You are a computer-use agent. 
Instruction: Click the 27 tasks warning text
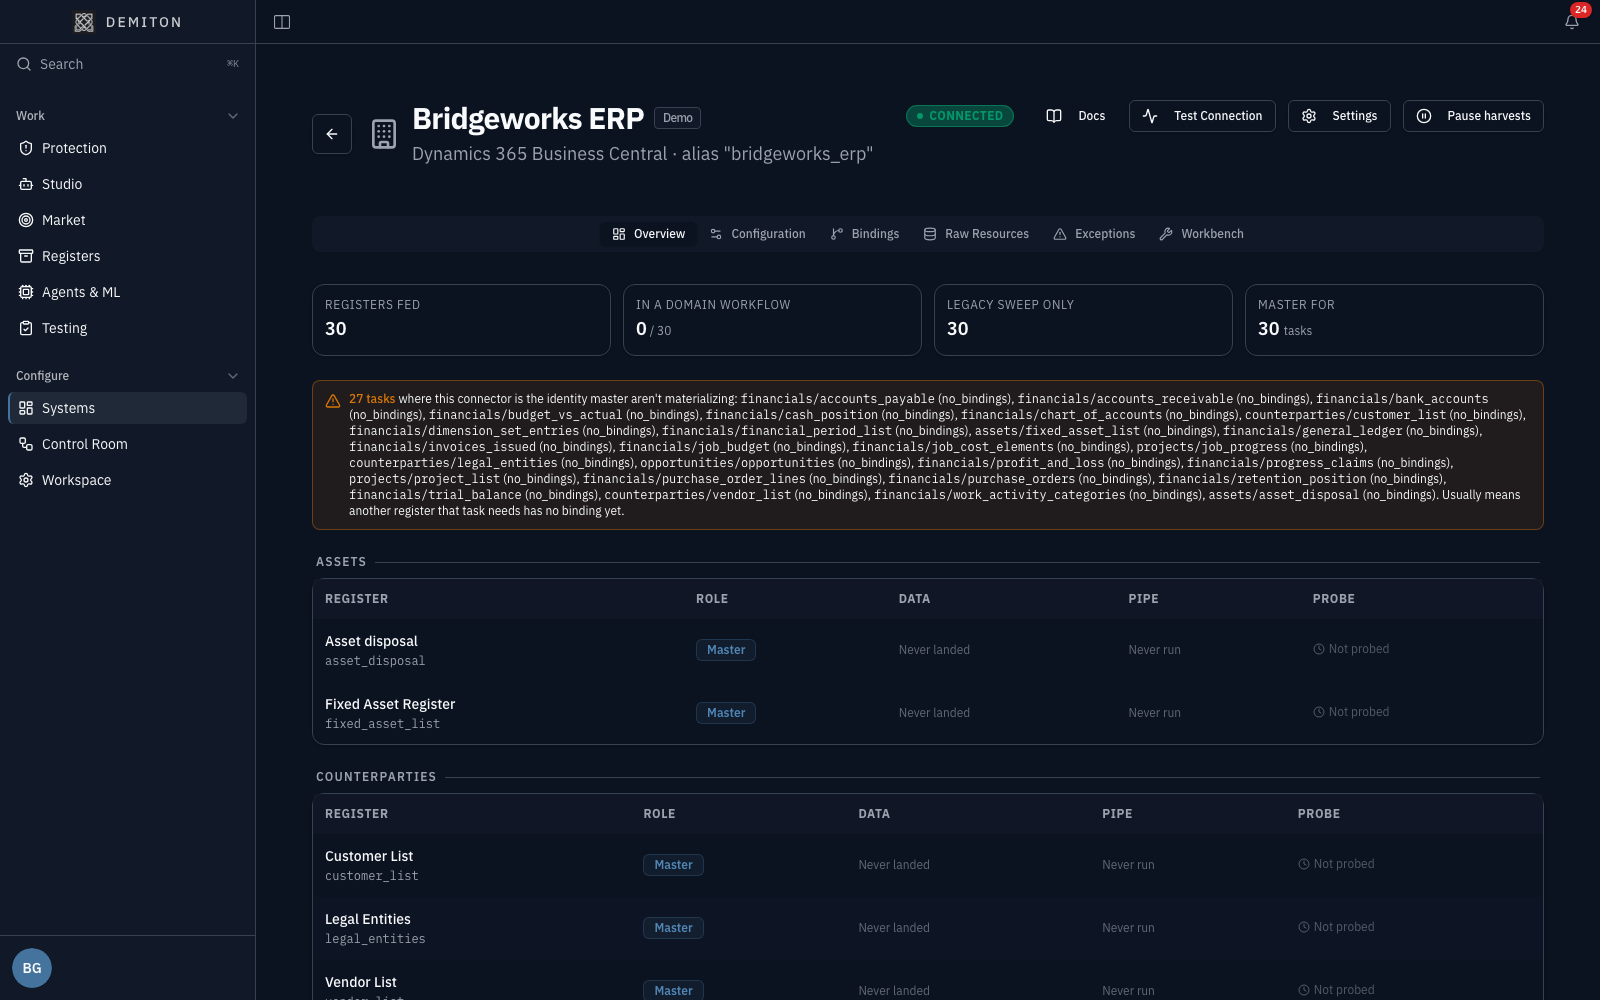coord(372,399)
